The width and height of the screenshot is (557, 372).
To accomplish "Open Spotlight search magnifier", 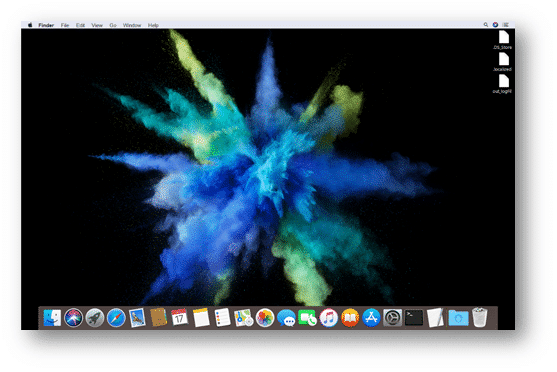I will [x=486, y=25].
